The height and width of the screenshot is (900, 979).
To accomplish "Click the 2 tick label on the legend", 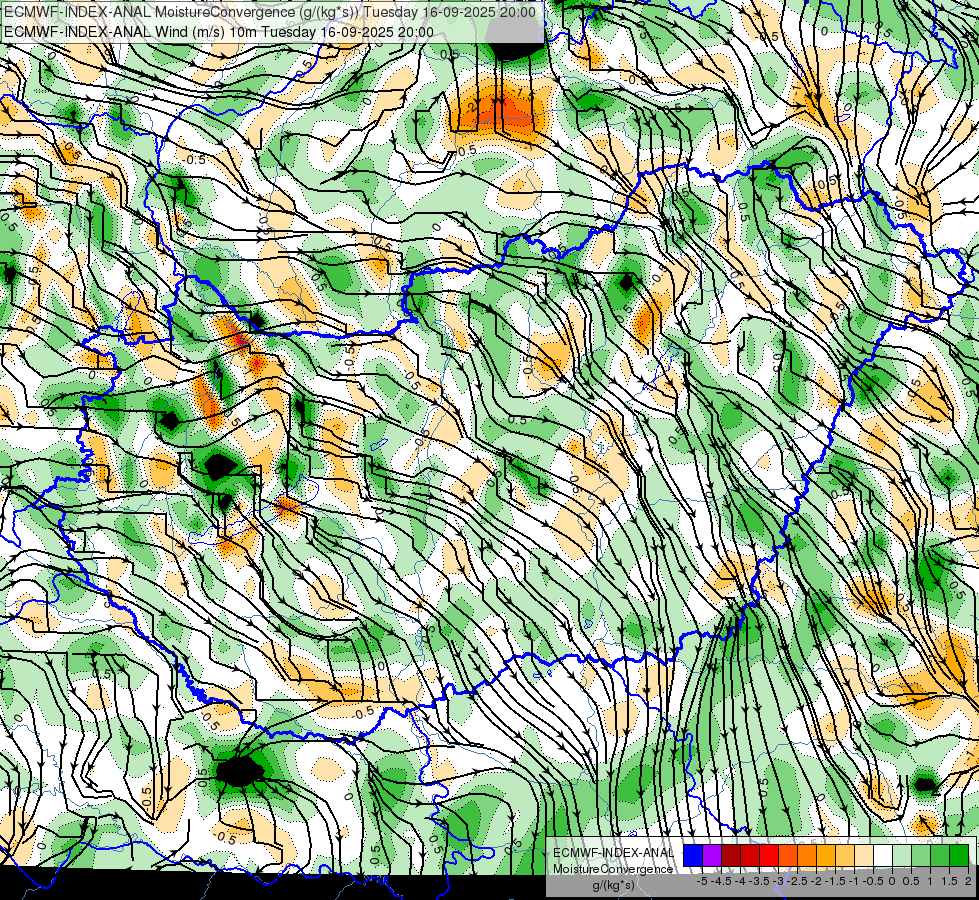I will [968, 881].
